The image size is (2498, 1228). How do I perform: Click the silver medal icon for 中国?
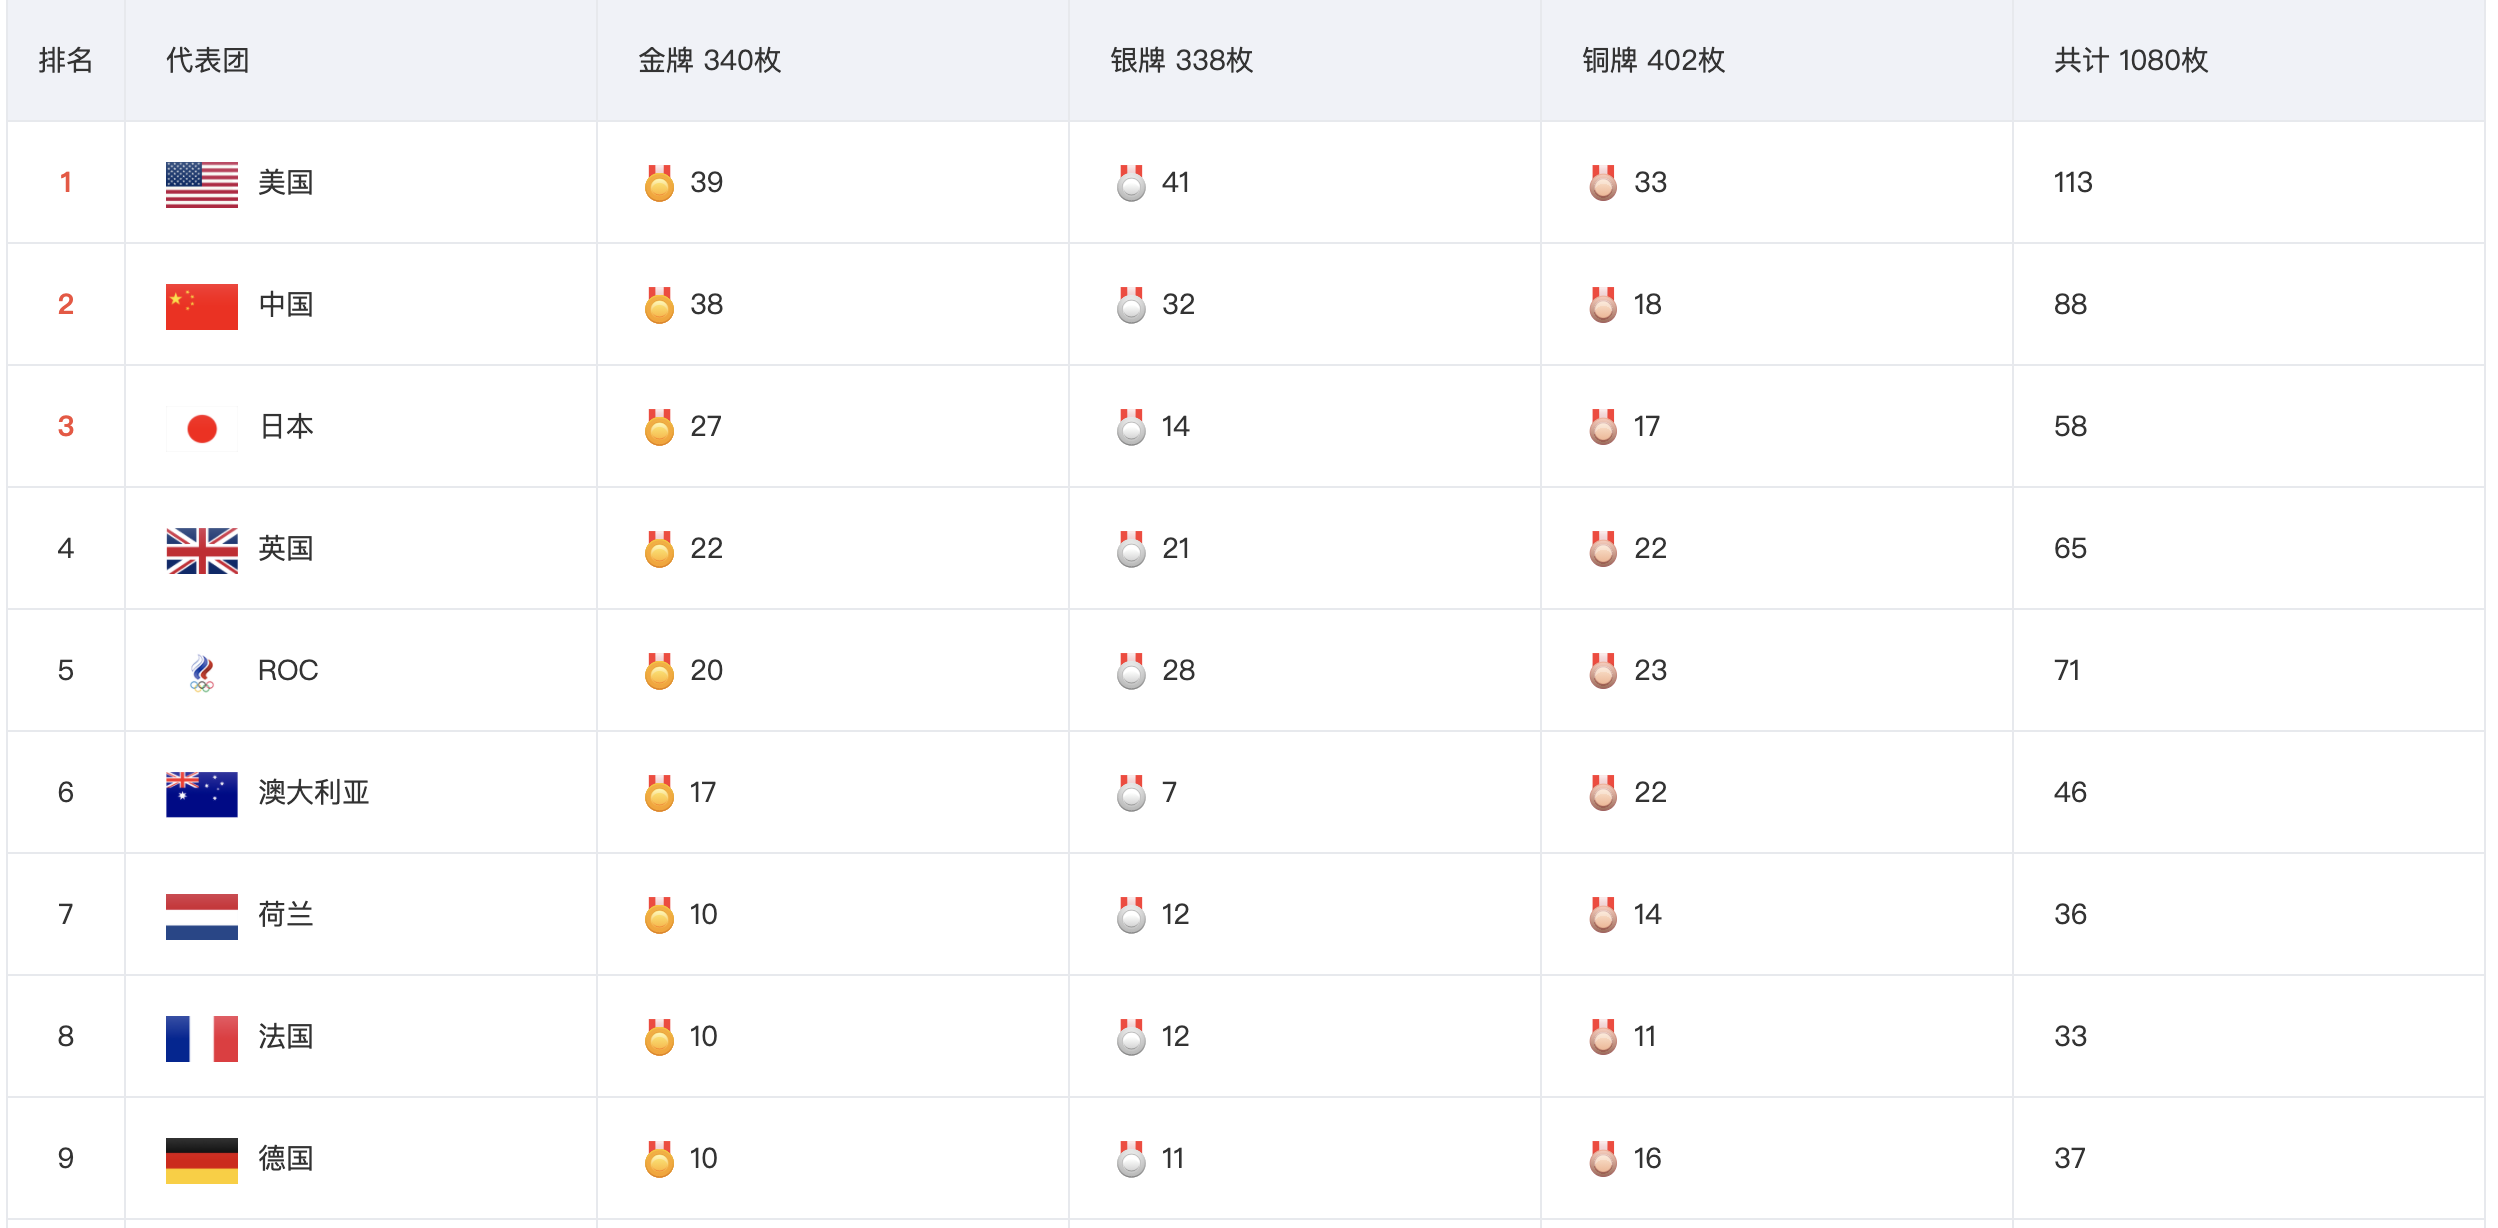[1131, 305]
